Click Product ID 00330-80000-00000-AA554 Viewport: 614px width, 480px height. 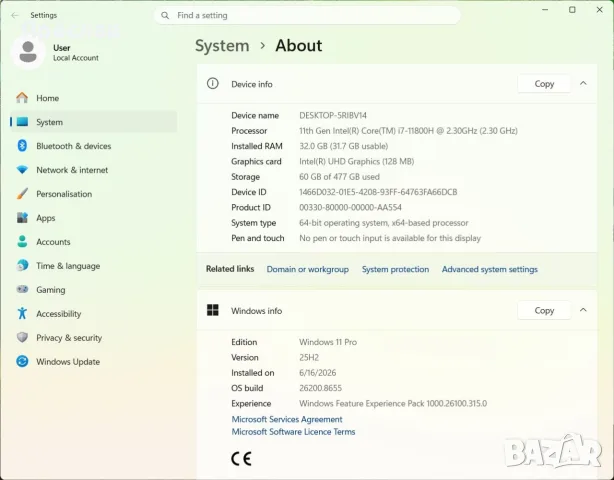350,208
